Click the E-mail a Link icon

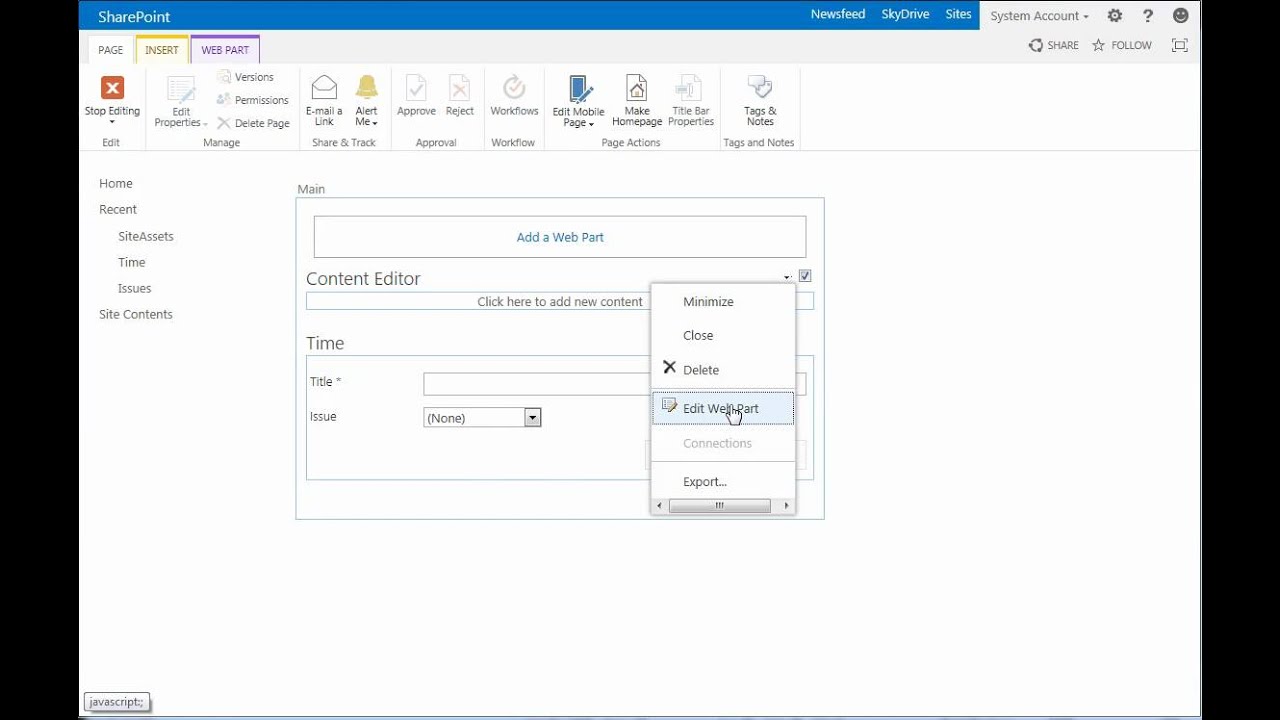coord(324,88)
